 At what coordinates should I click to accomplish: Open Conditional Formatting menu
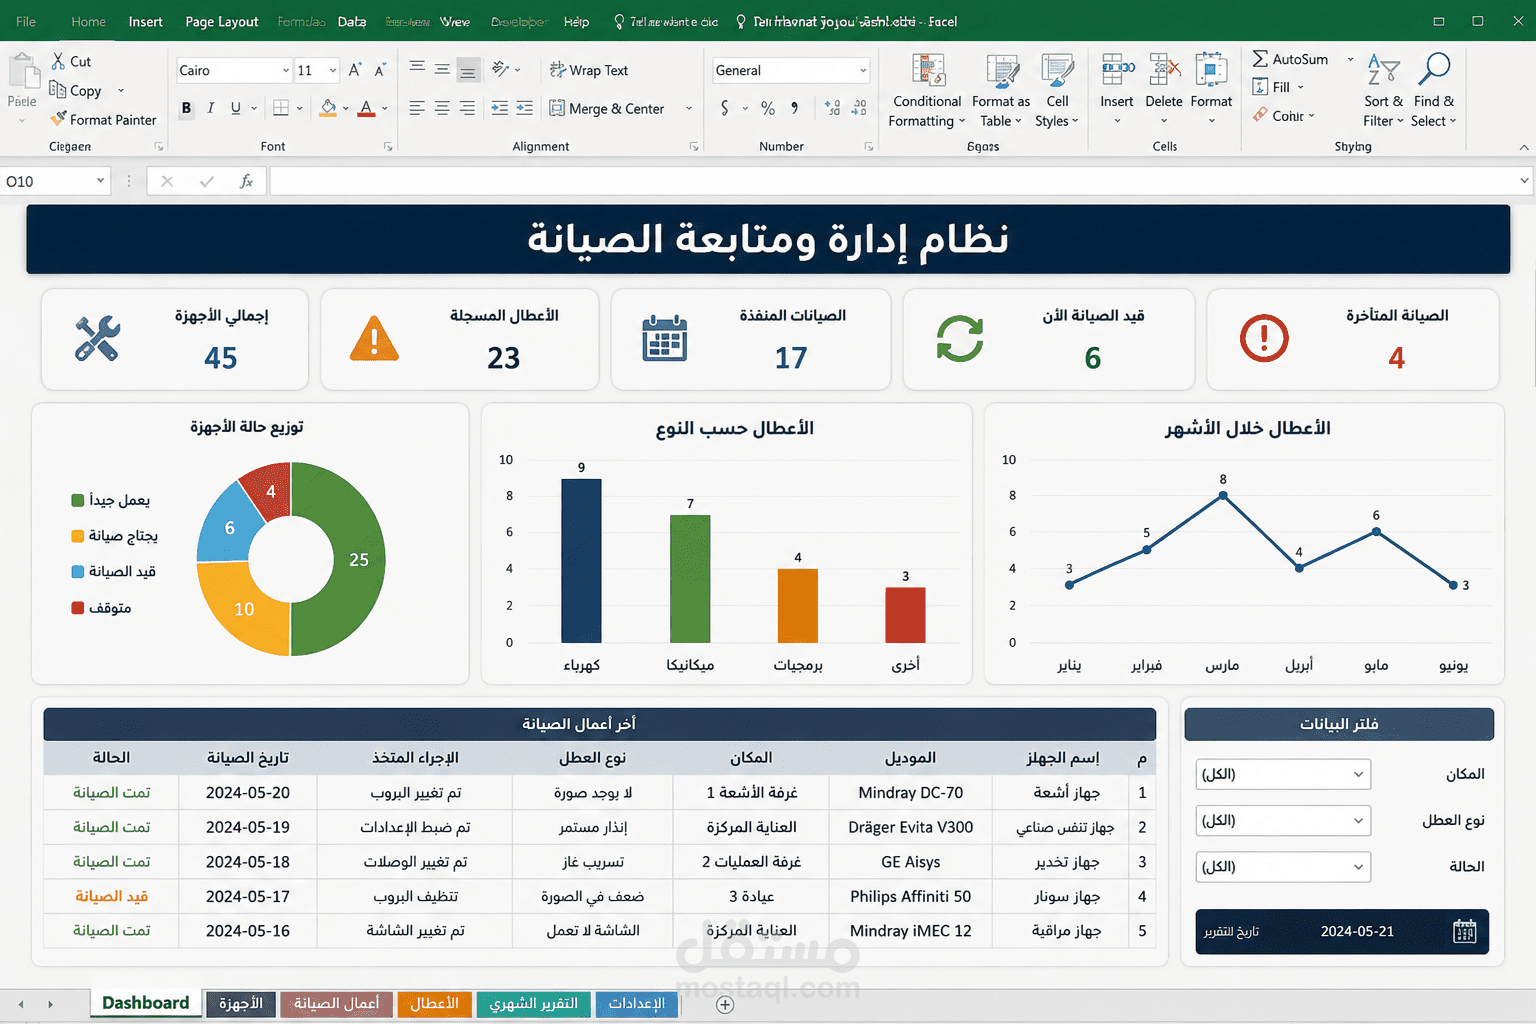coord(927,91)
